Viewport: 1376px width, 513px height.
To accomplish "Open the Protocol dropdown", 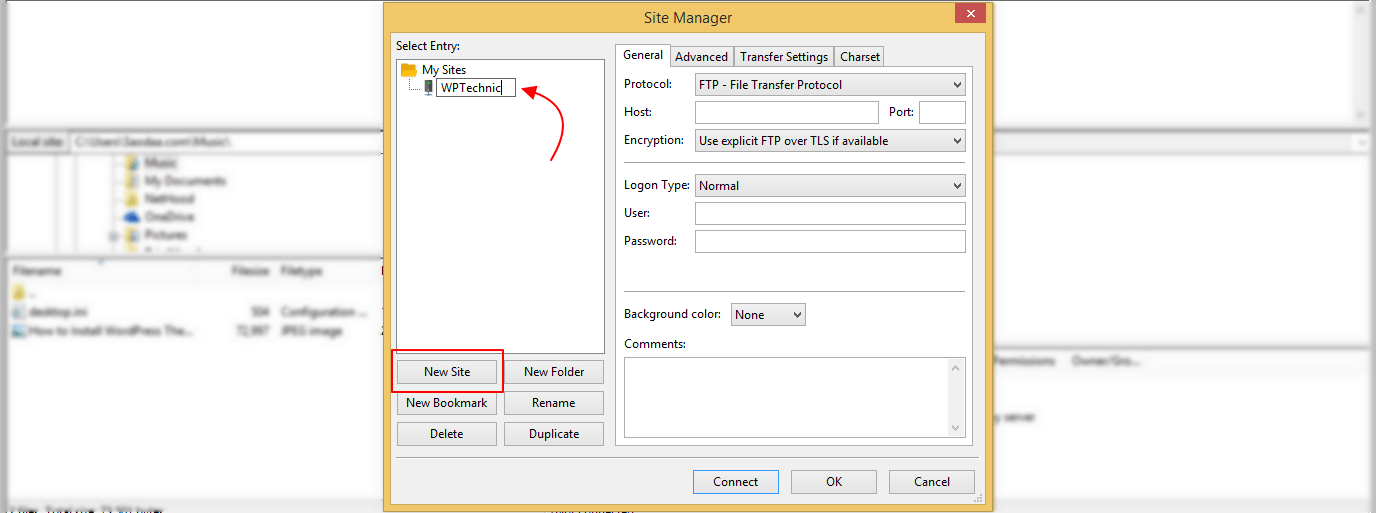I will click(830, 85).
